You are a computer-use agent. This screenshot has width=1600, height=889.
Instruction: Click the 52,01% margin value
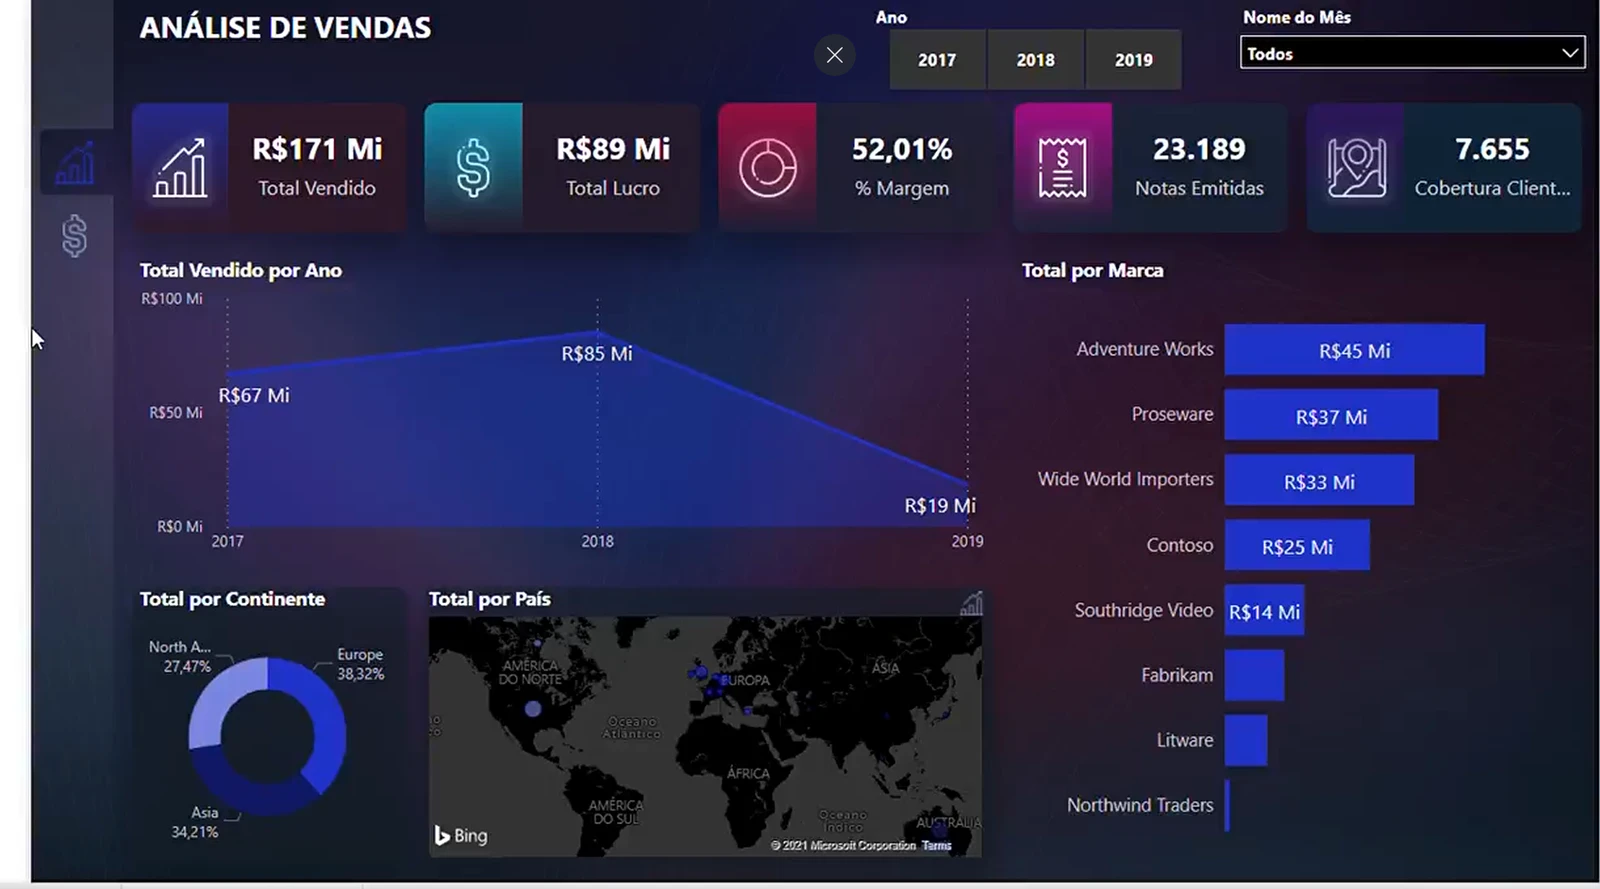click(902, 150)
